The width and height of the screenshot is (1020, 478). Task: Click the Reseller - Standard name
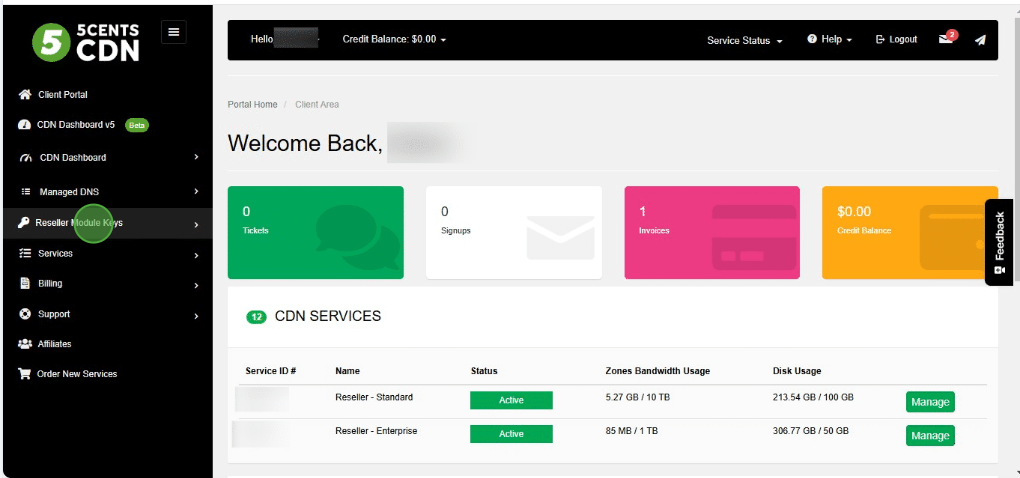[x=374, y=397]
